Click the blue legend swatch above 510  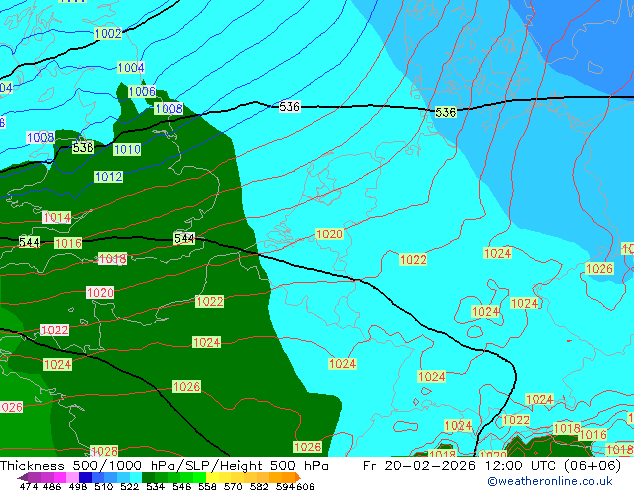coord(98,477)
